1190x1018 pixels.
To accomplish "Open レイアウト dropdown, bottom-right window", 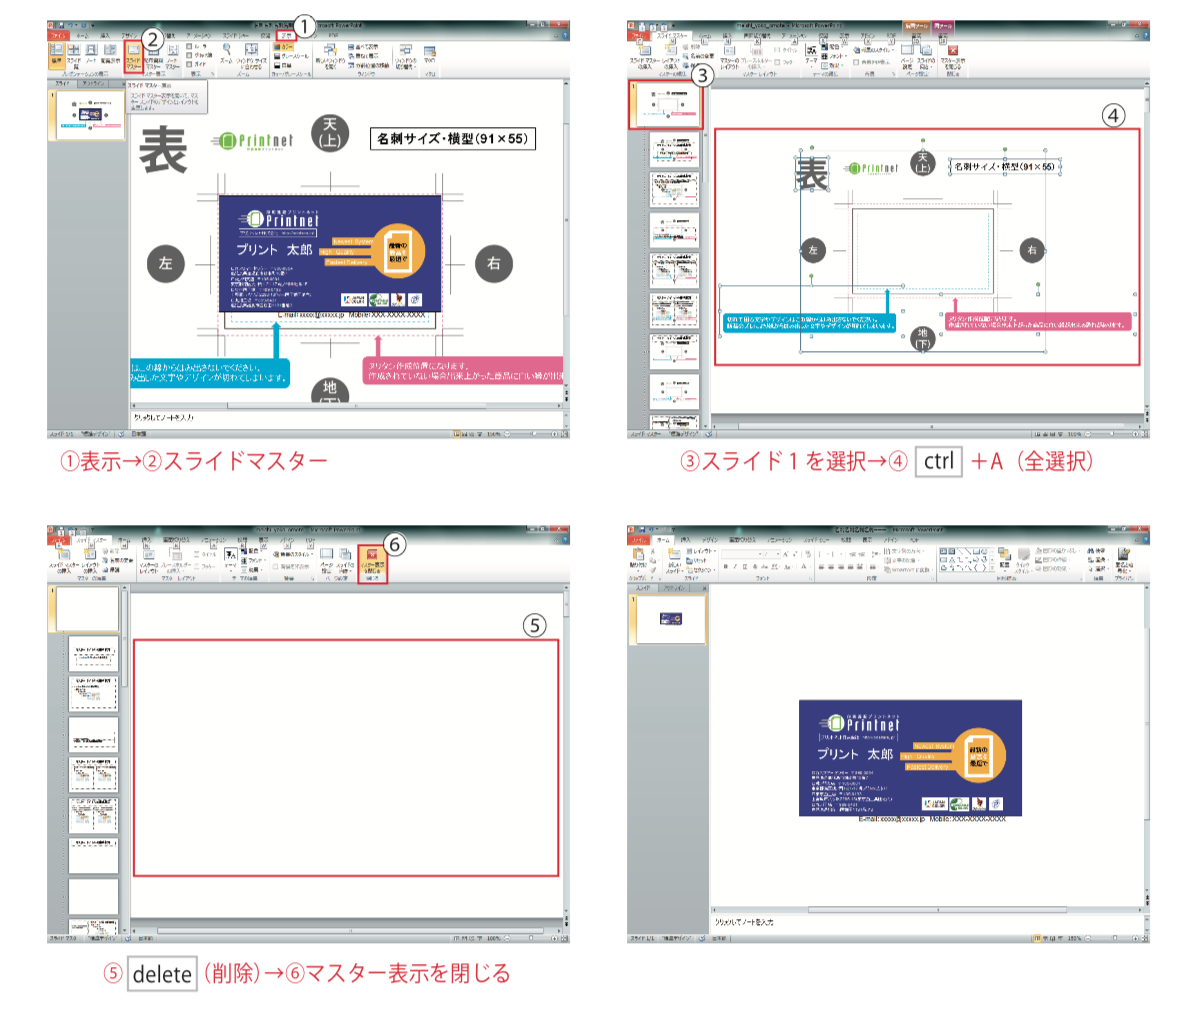I will (700, 551).
